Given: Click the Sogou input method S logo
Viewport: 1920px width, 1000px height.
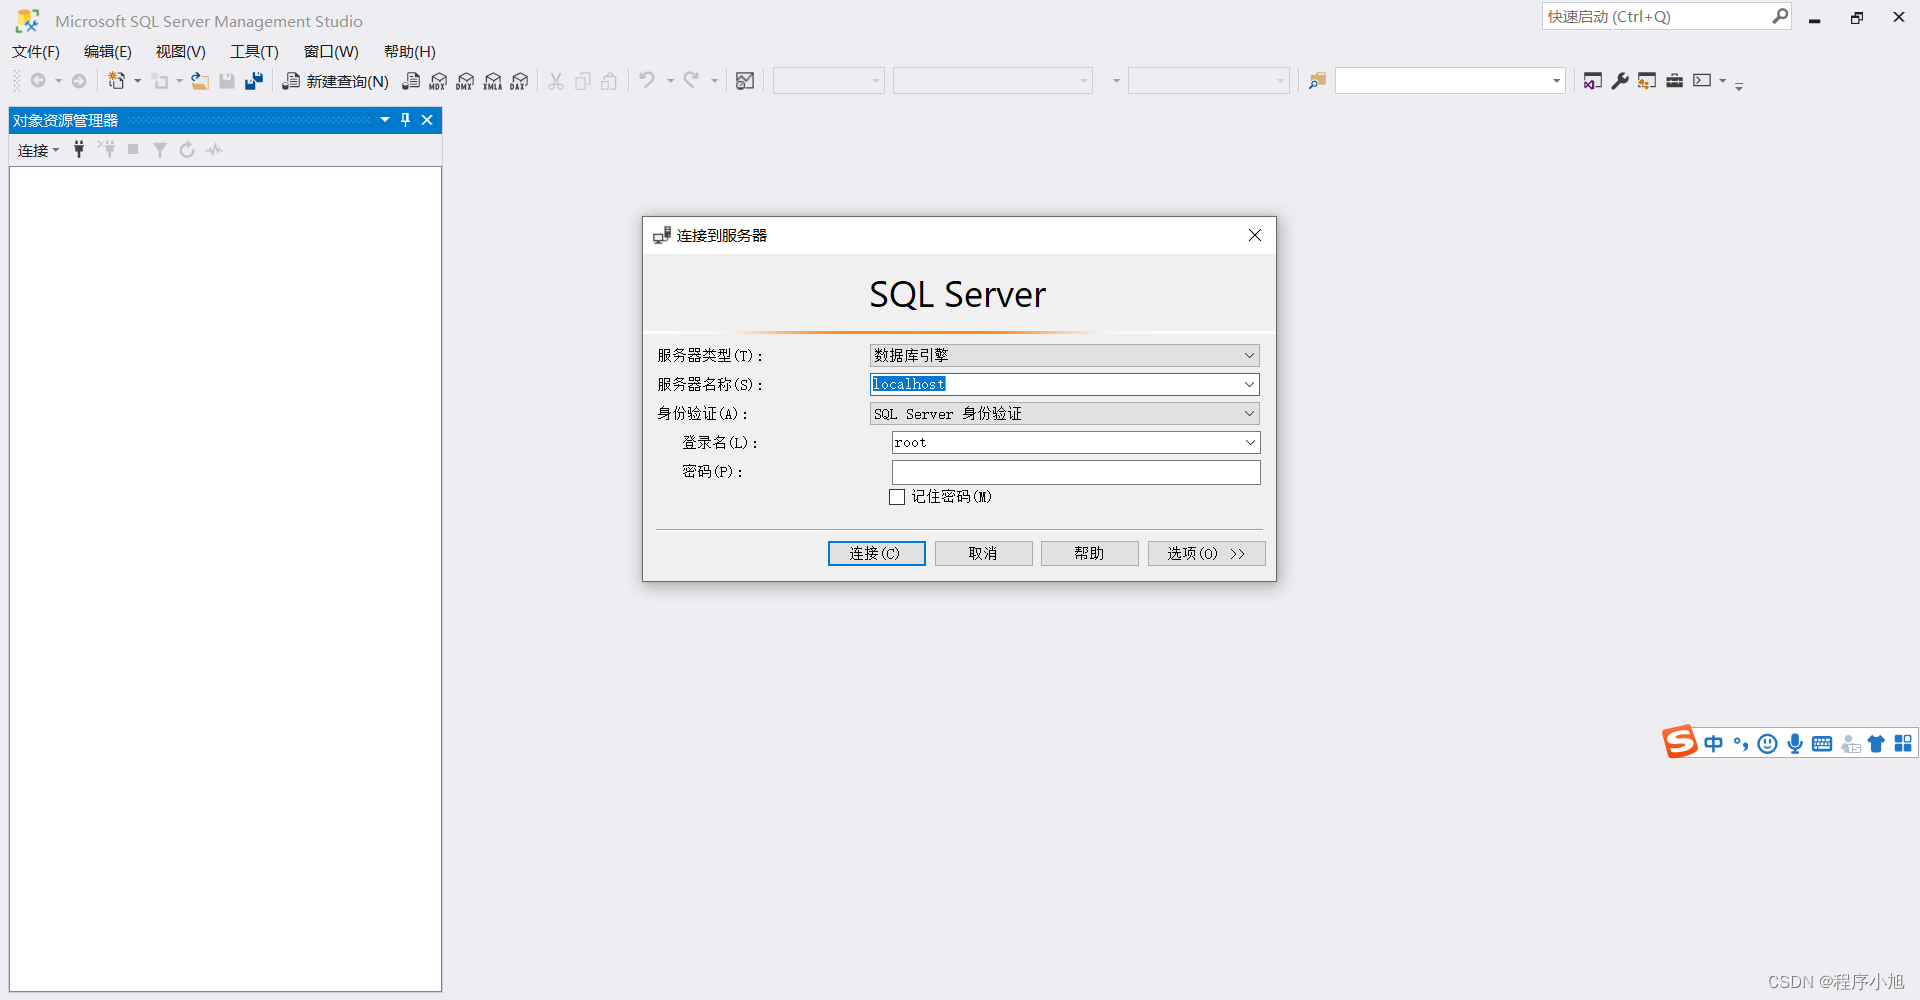Looking at the screenshot, I should (1680, 742).
